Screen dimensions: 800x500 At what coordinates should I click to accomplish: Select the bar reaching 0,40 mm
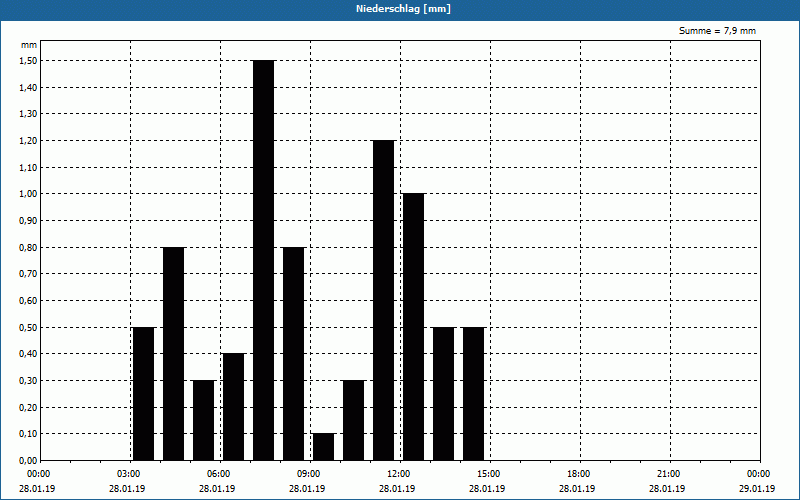233,407
